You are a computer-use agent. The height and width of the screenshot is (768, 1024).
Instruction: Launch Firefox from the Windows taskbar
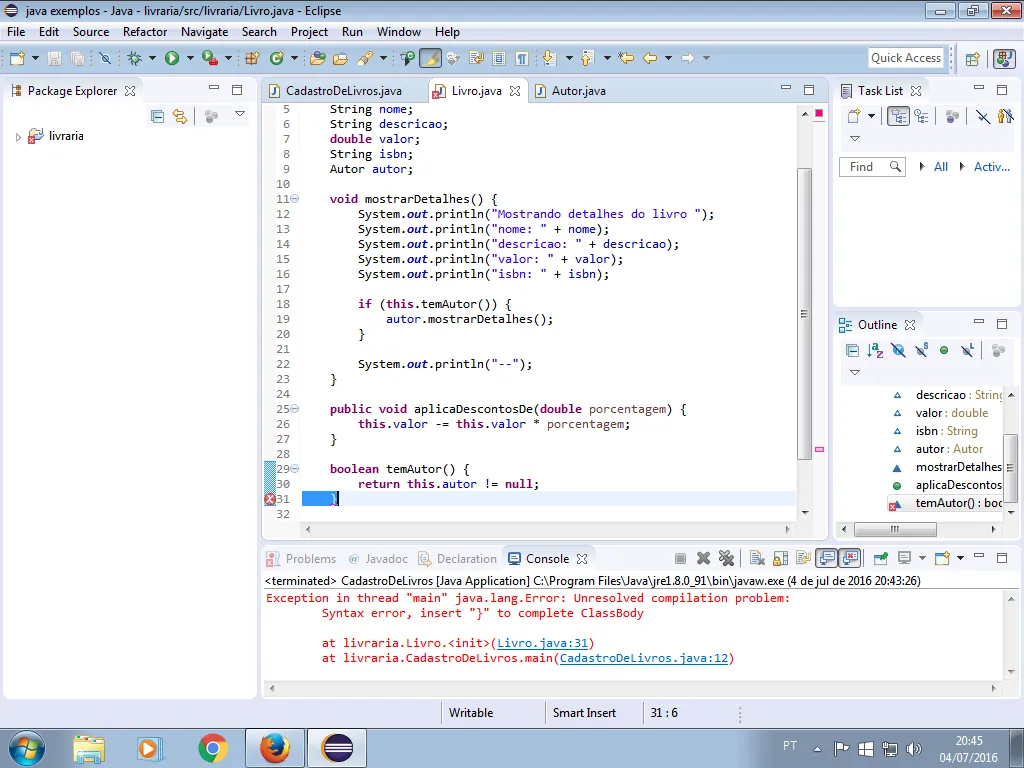(x=274, y=747)
